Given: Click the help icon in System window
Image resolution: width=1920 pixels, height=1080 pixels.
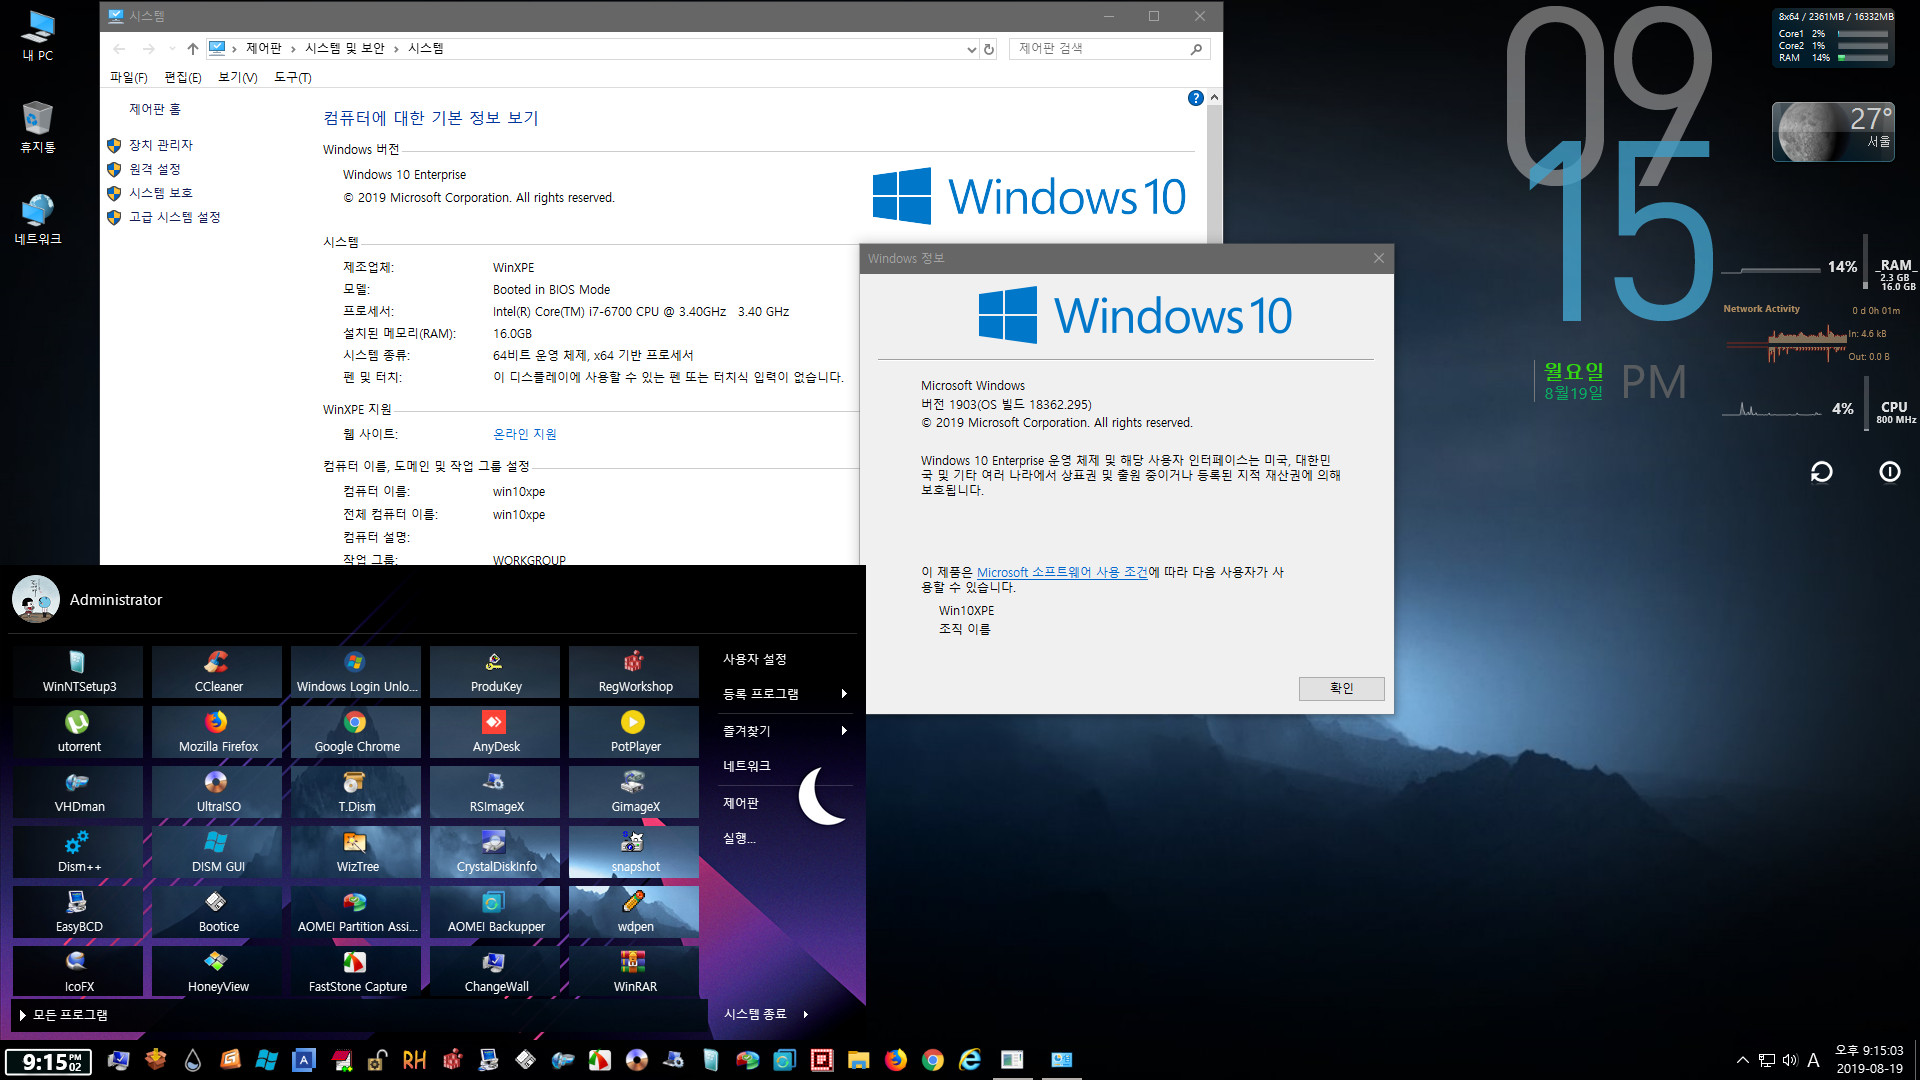Looking at the screenshot, I should coord(1195,98).
